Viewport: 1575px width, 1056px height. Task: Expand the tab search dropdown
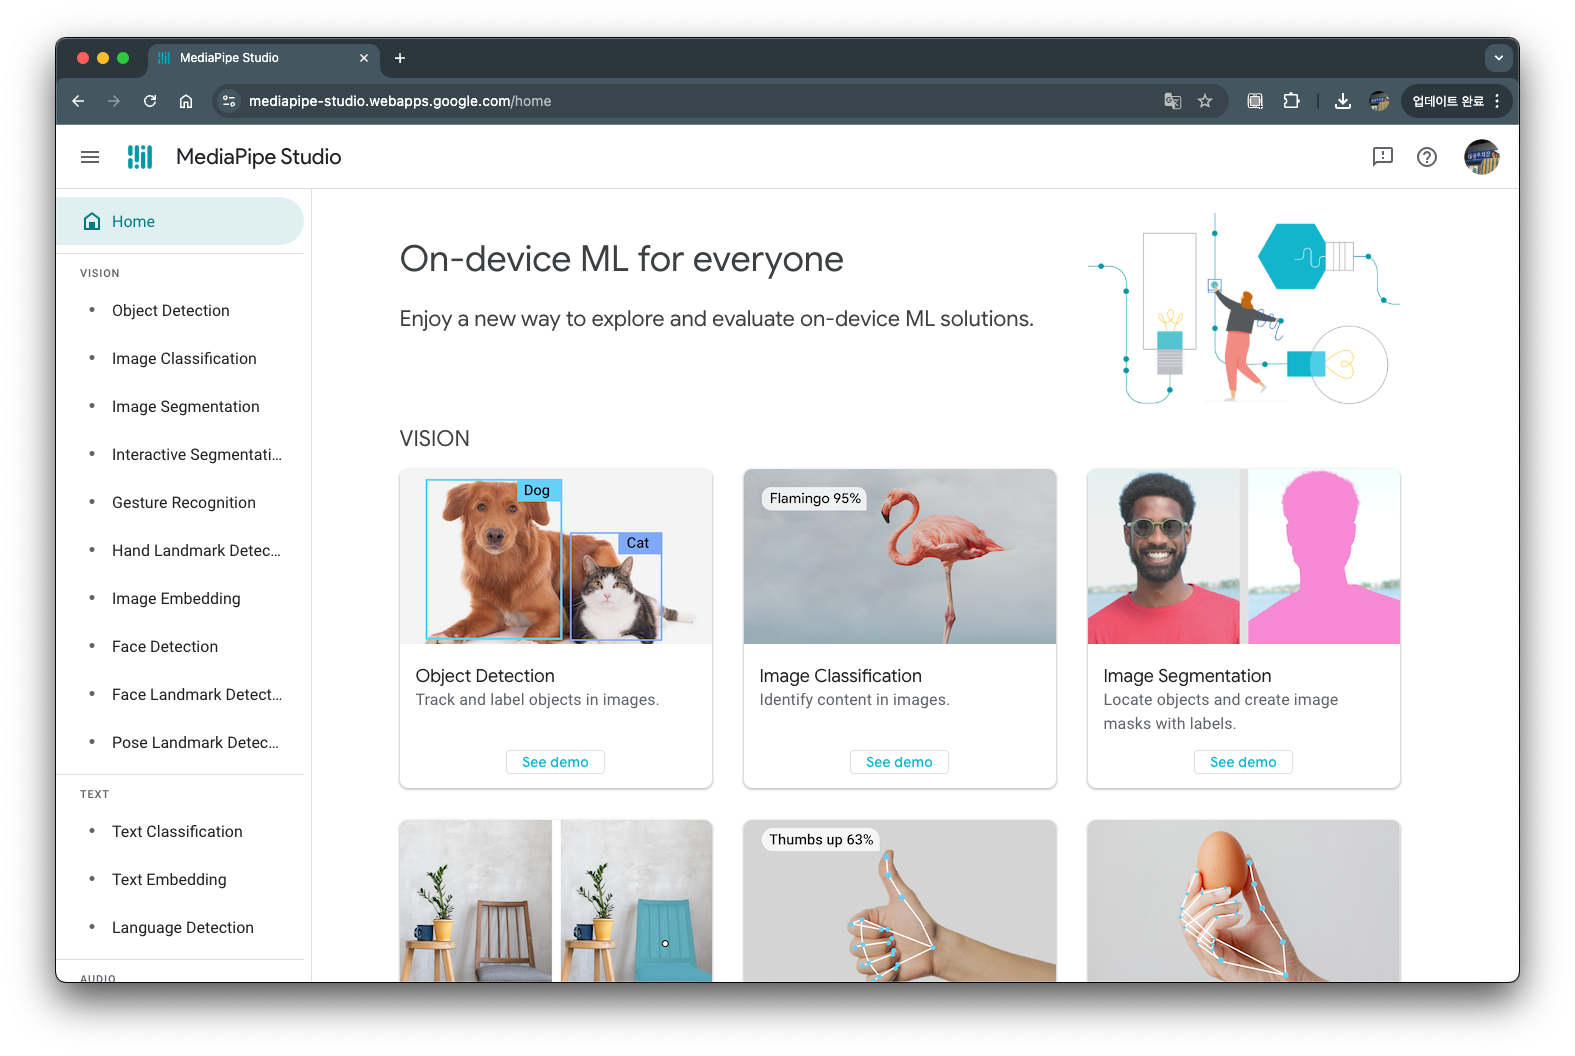pyautogui.click(x=1498, y=58)
